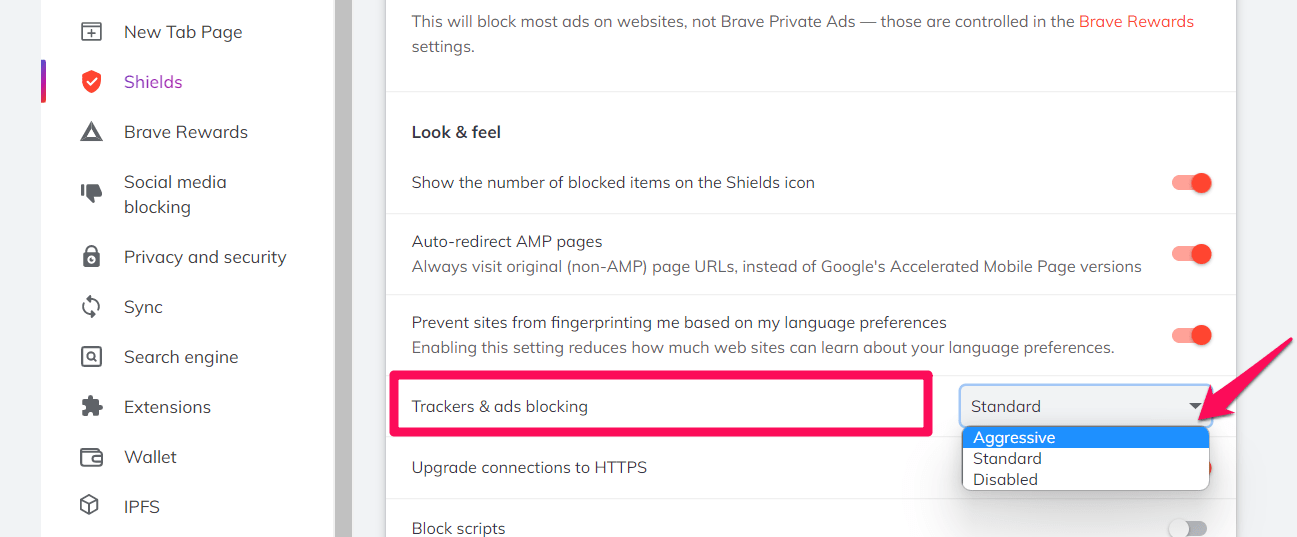Click the Privacy and security lock icon
This screenshot has width=1297, height=537.
point(91,257)
